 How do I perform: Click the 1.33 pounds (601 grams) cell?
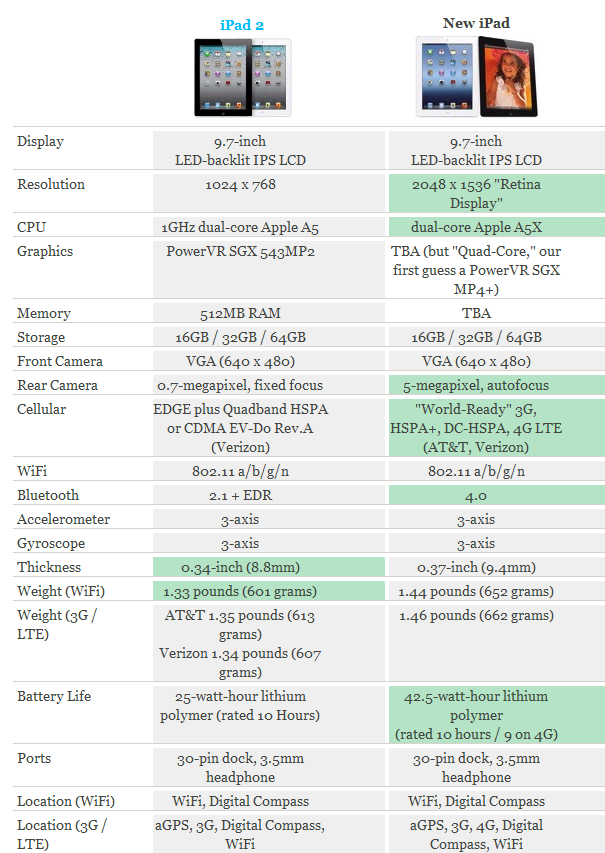click(x=268, y=591)
